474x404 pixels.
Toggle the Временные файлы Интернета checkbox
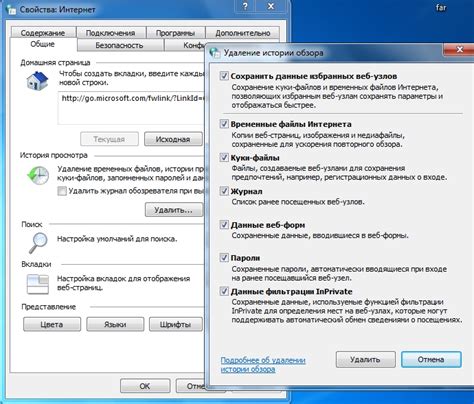coord(224,124)
